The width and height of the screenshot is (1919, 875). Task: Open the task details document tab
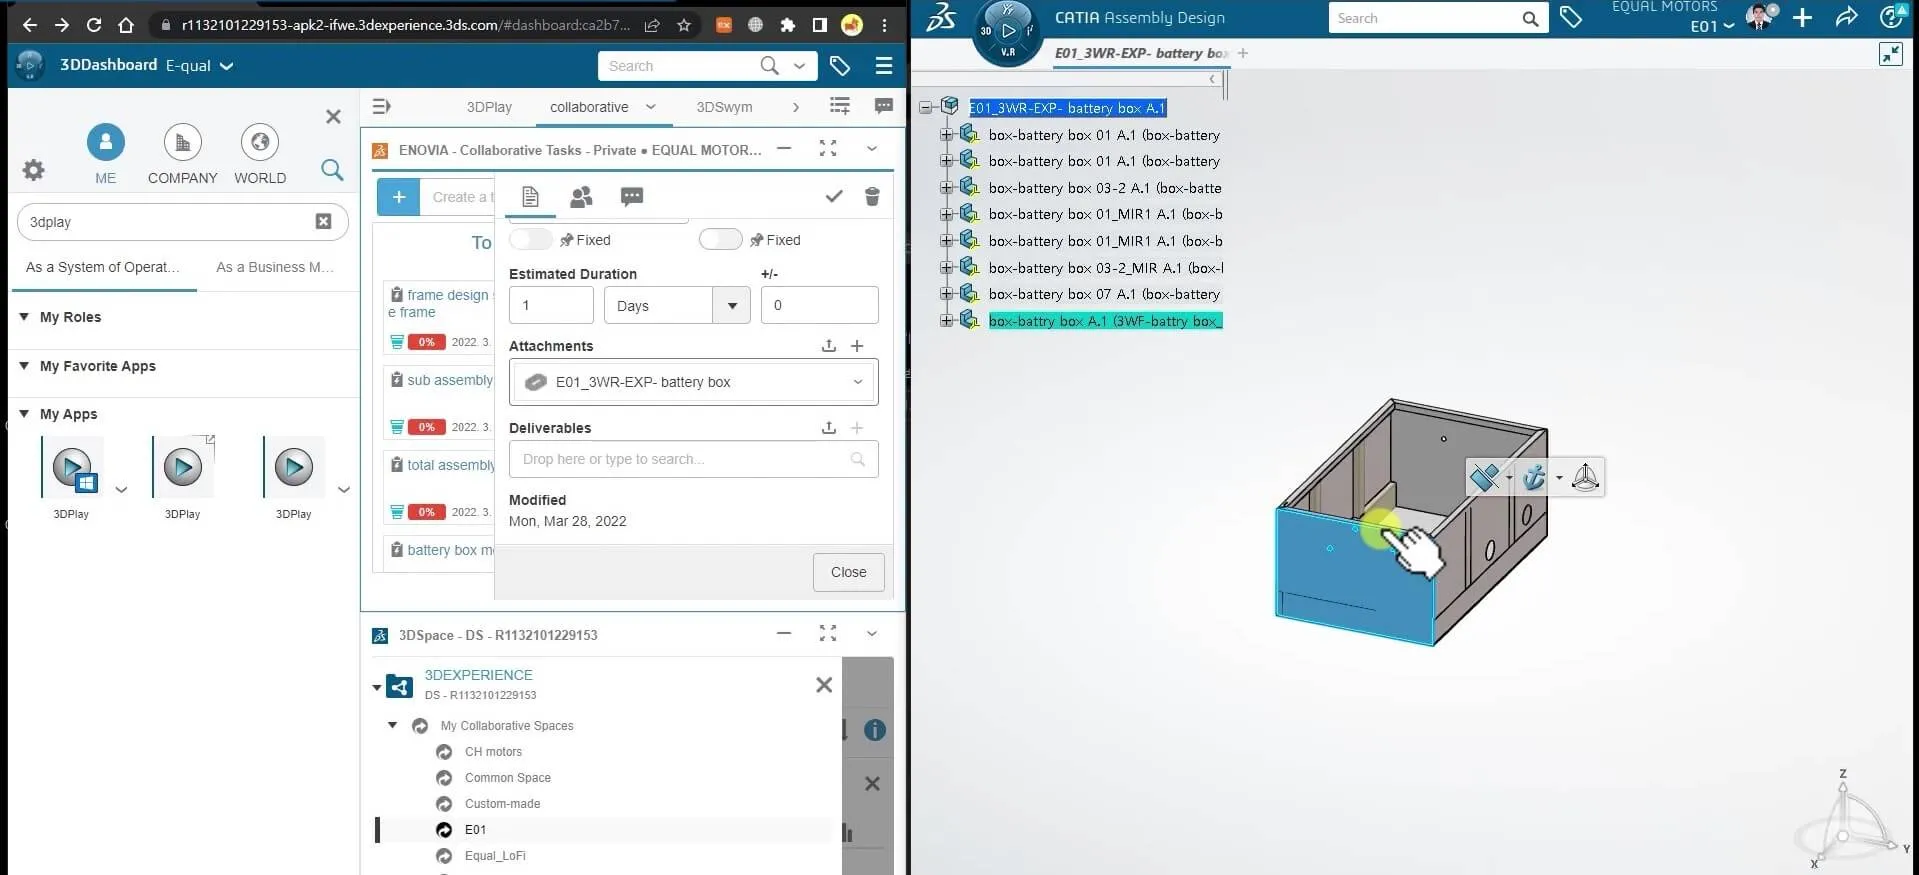[x=531, y=197]
